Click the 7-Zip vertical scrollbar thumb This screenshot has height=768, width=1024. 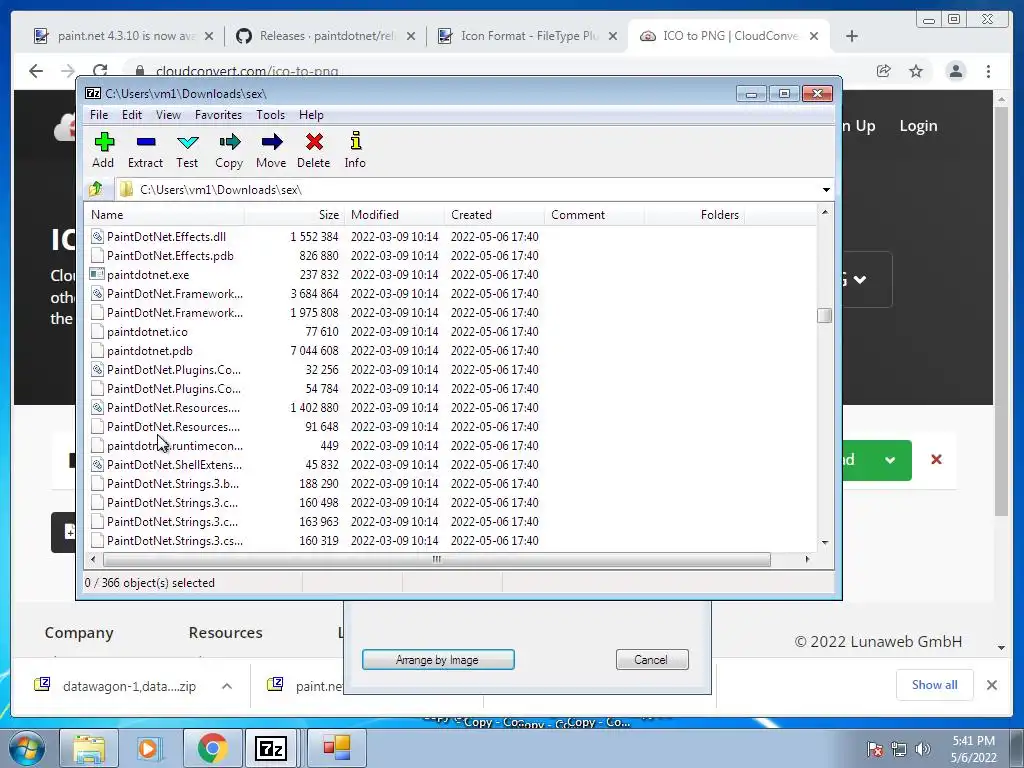(x=825, y=315)
